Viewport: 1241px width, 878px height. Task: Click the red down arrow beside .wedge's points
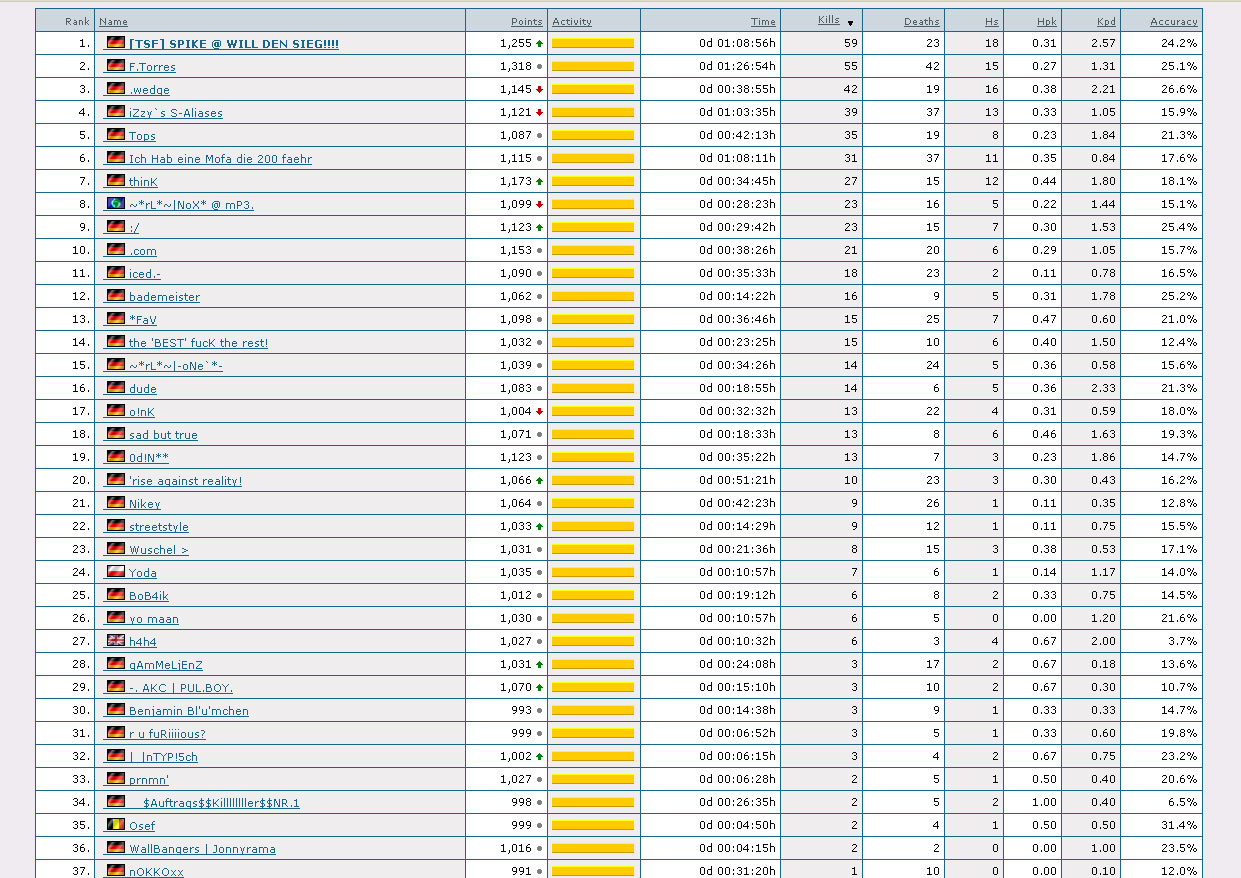pos(540,90)
